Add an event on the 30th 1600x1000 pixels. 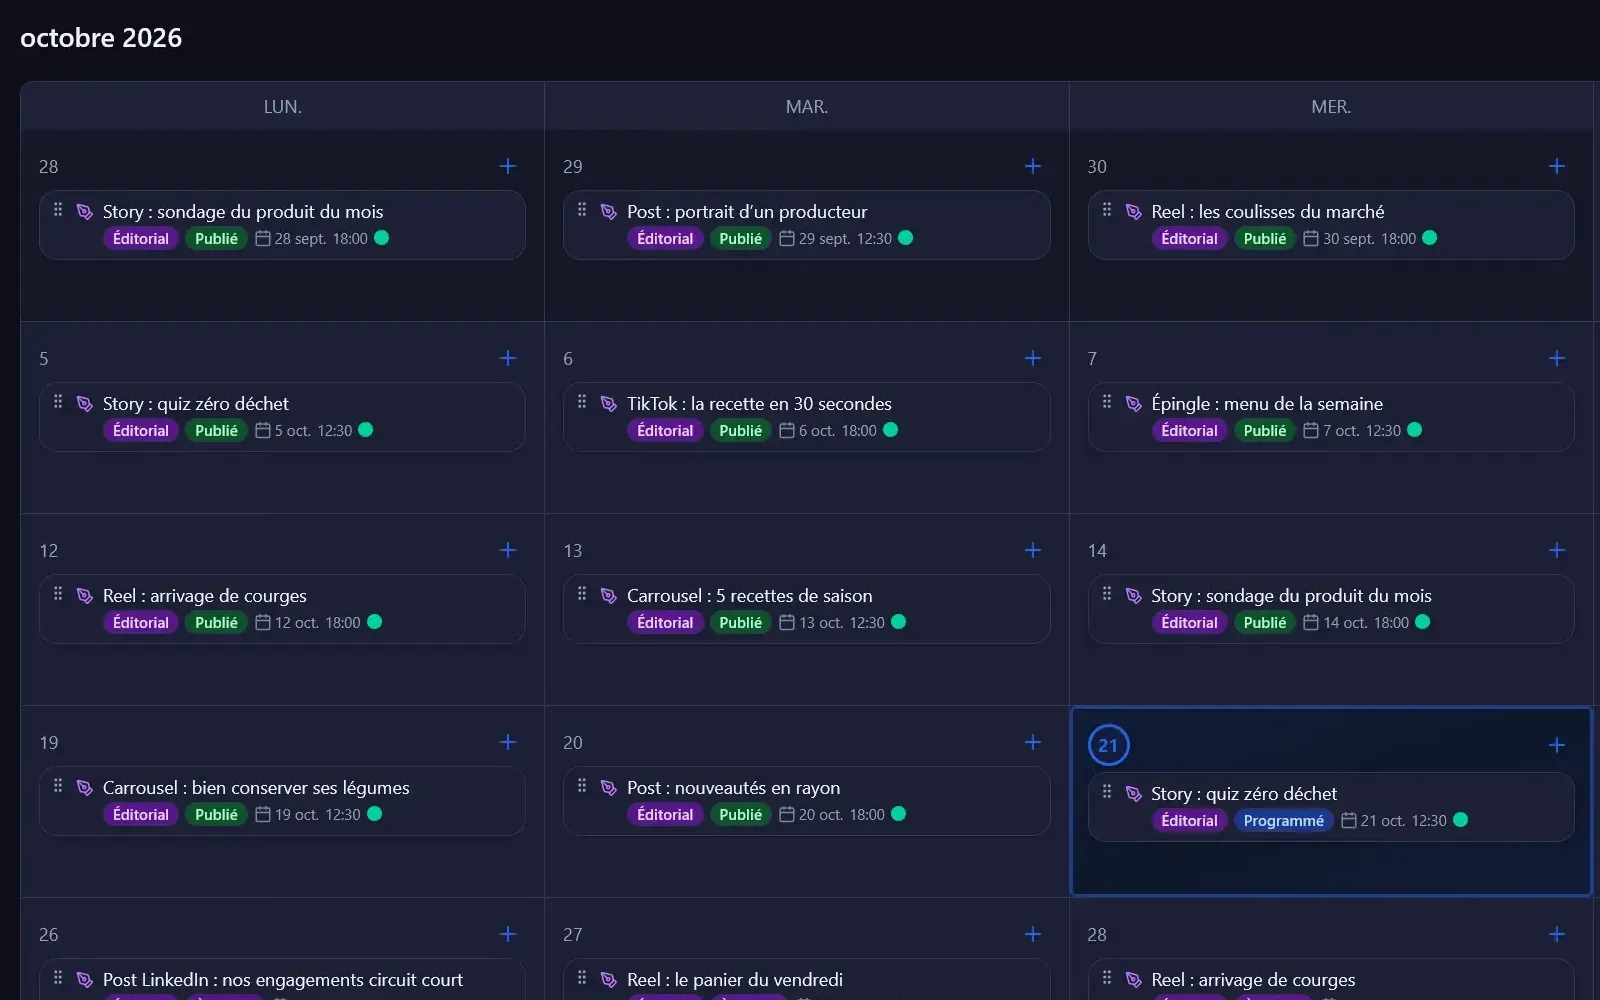click(x=1557, y=166)
